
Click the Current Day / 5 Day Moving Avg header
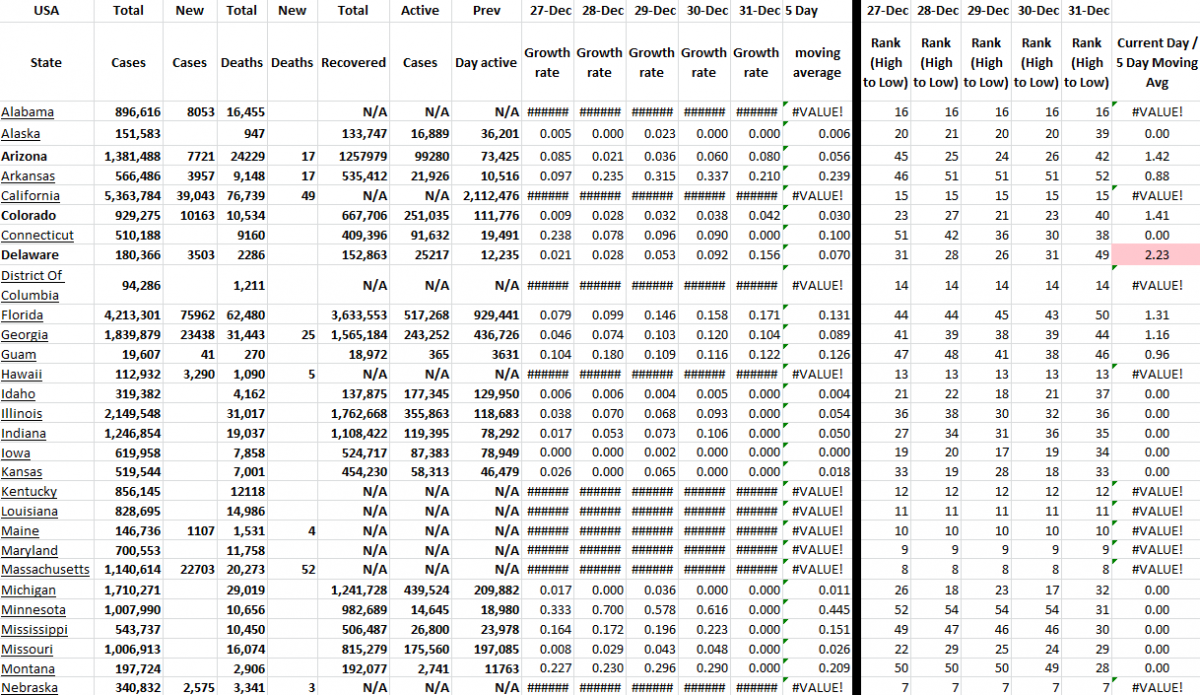pos(1156,62)
